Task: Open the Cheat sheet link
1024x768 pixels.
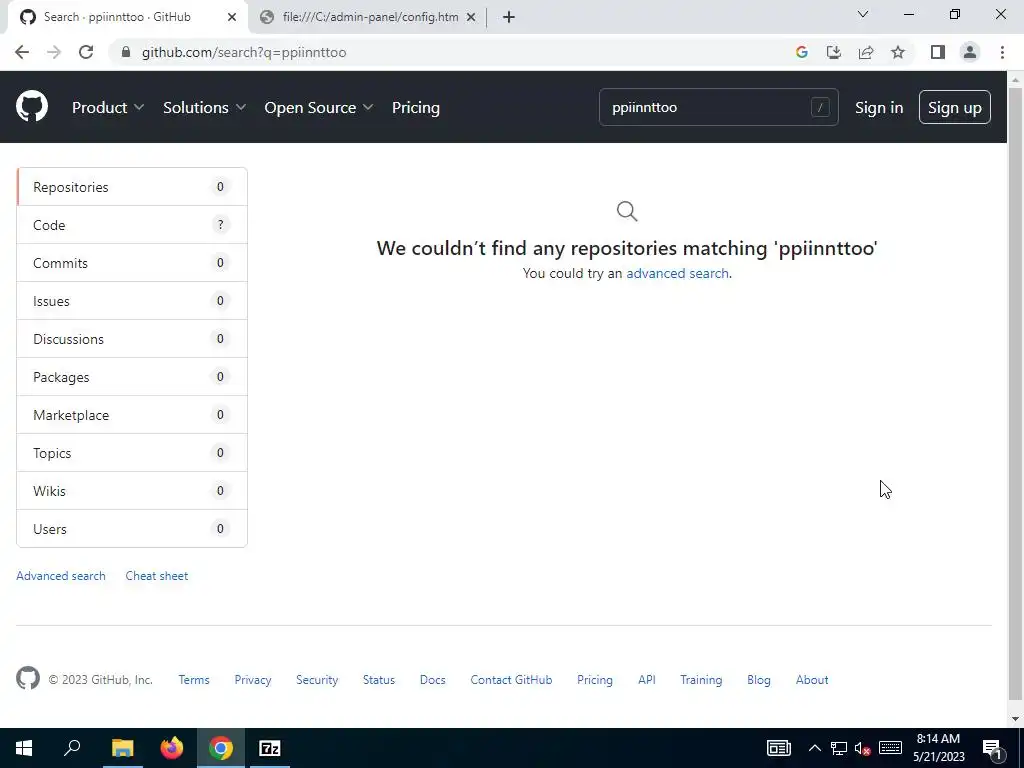Action: 157,575
